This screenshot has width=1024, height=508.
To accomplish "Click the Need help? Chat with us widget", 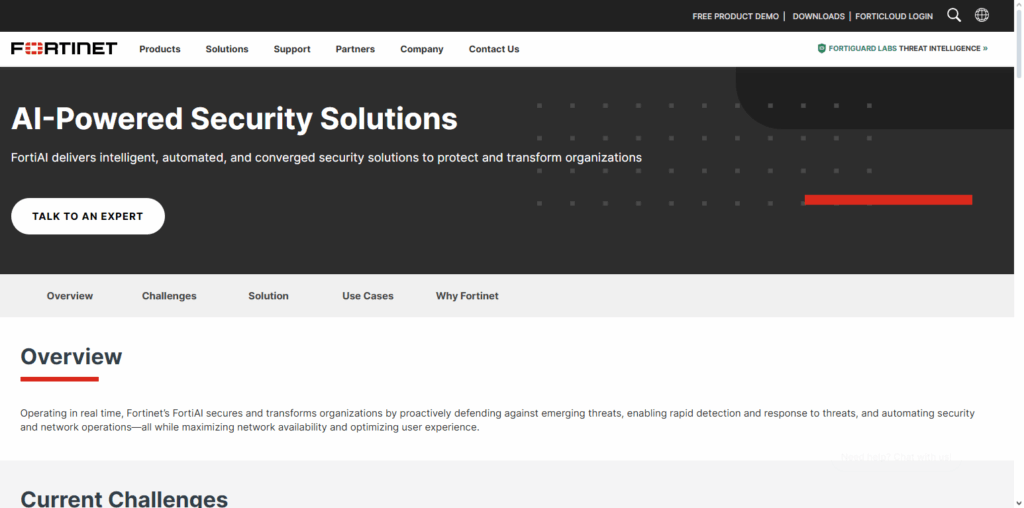I will [896, 457].
